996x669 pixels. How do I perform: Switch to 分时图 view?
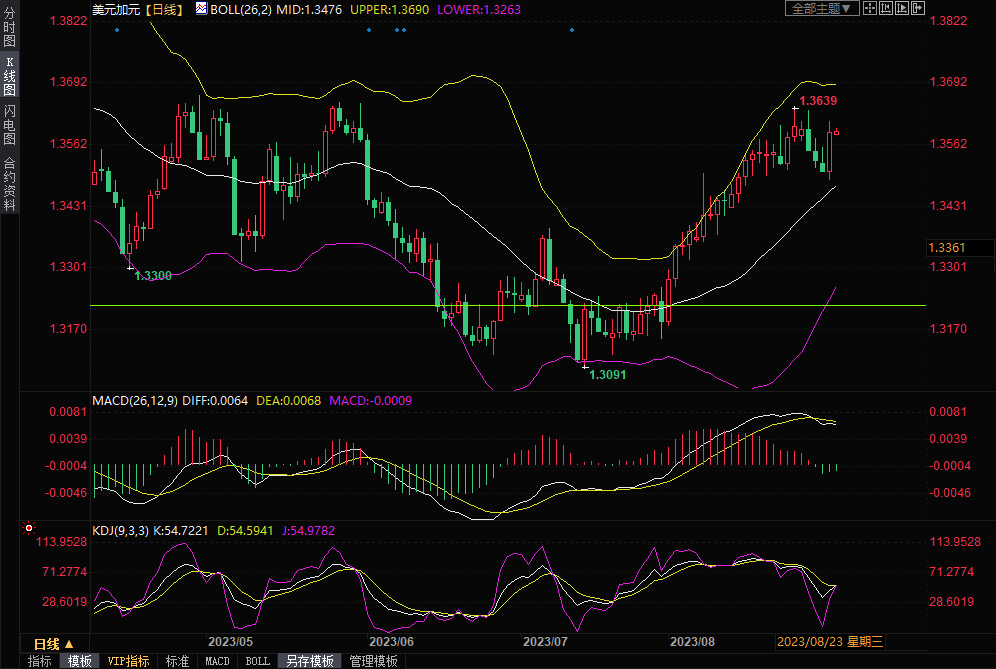(9, 28)
